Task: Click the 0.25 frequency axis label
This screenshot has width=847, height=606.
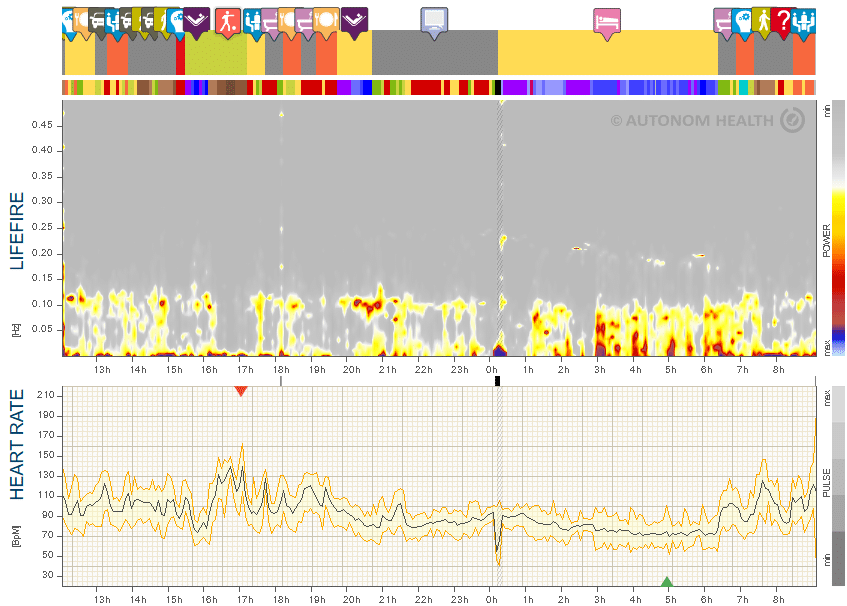Action: 42,227
